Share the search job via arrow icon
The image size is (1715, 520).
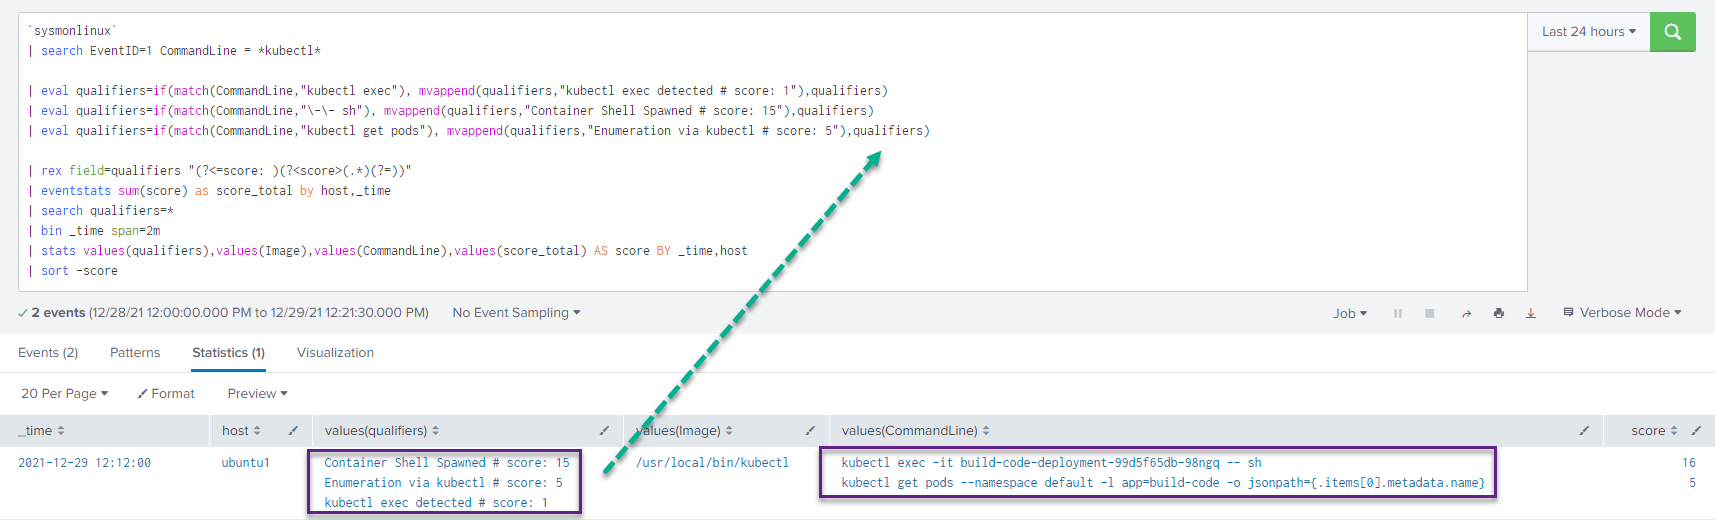(1466, 313)
